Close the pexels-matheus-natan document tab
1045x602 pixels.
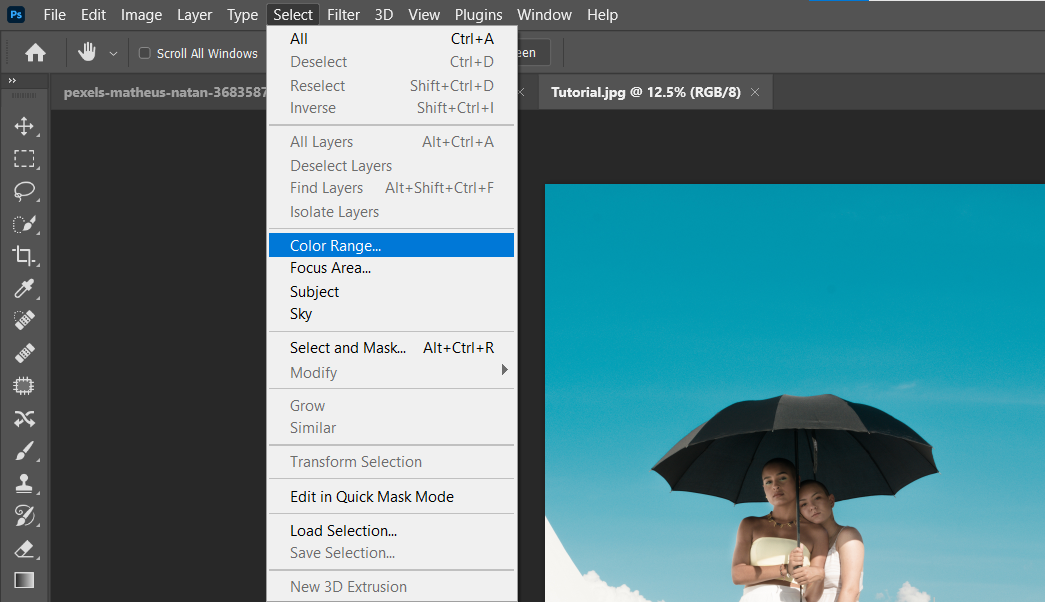pyautogui.click(x=519, y=91)
